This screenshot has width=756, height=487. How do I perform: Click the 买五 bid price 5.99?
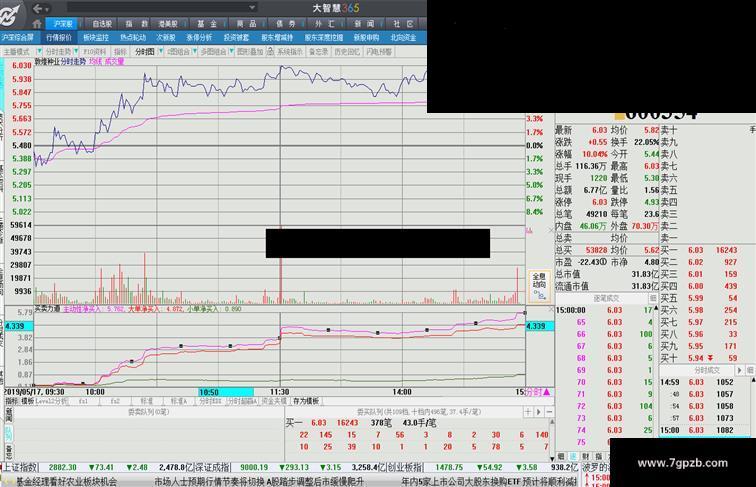(x=695, y=298)
